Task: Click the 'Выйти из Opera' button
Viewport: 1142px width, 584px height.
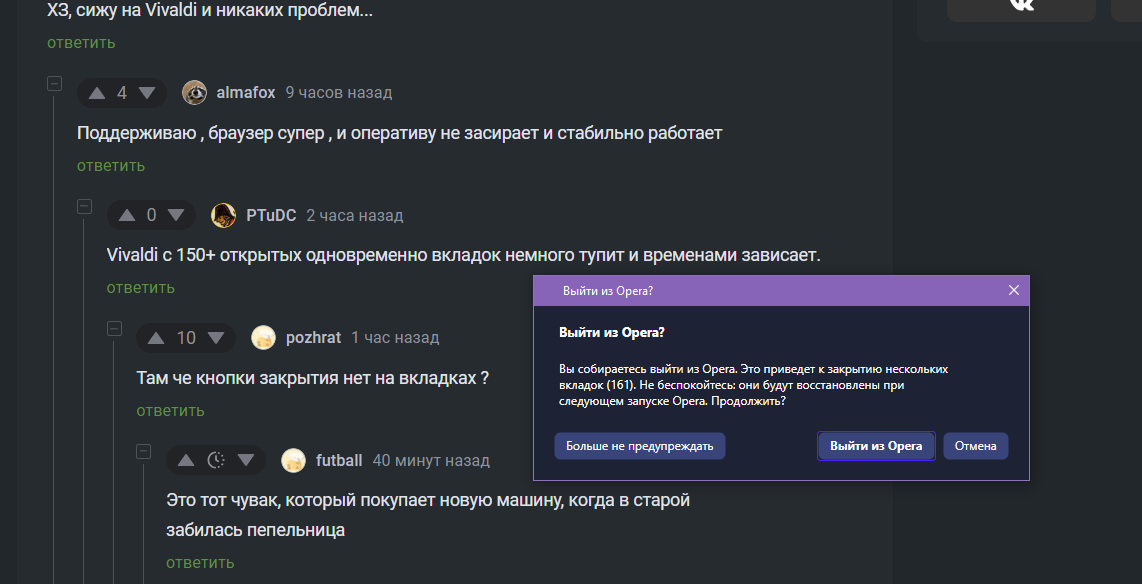Action: [x=876, y=446]
